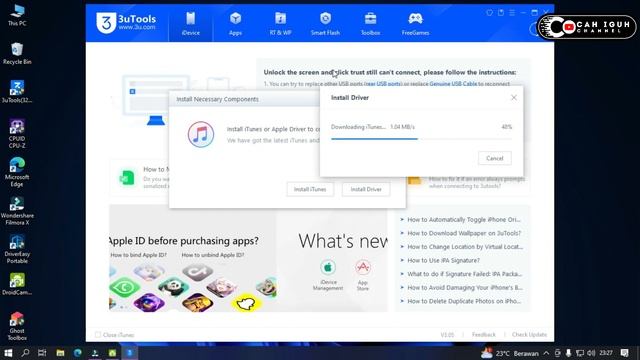Viewport: 640px width, 360px height.
Task: Launch Microsoft Edge from desktop
Action: pyautogui.click(x=17, y=172)
